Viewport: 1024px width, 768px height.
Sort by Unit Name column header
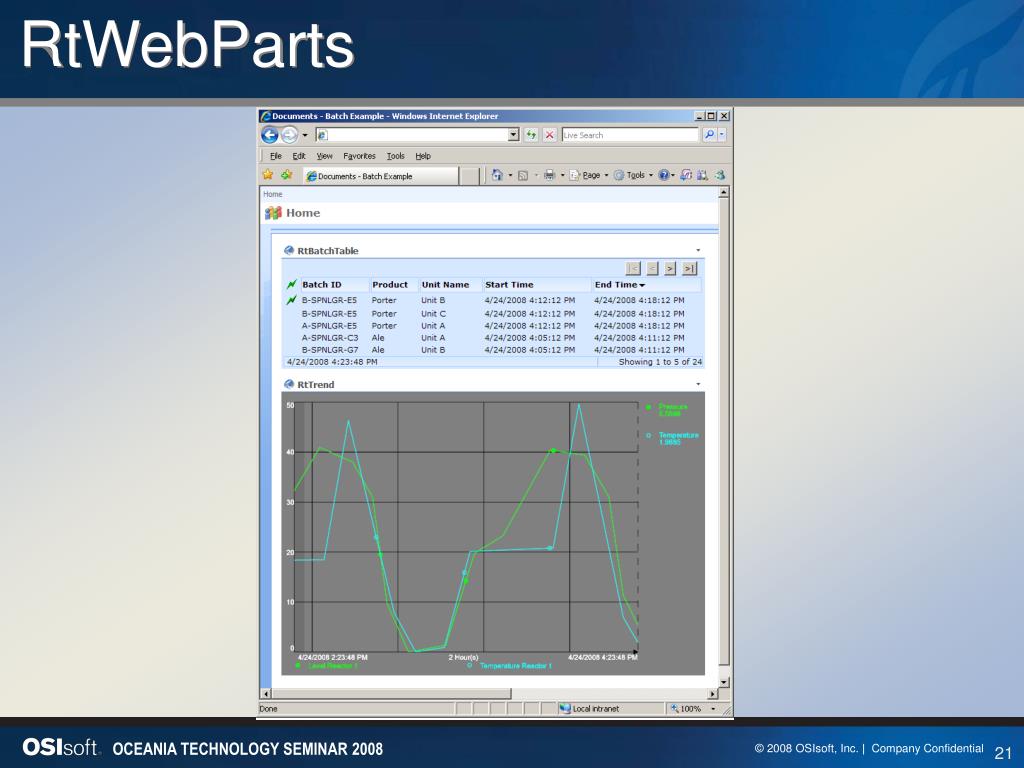[x=445, y=285]
